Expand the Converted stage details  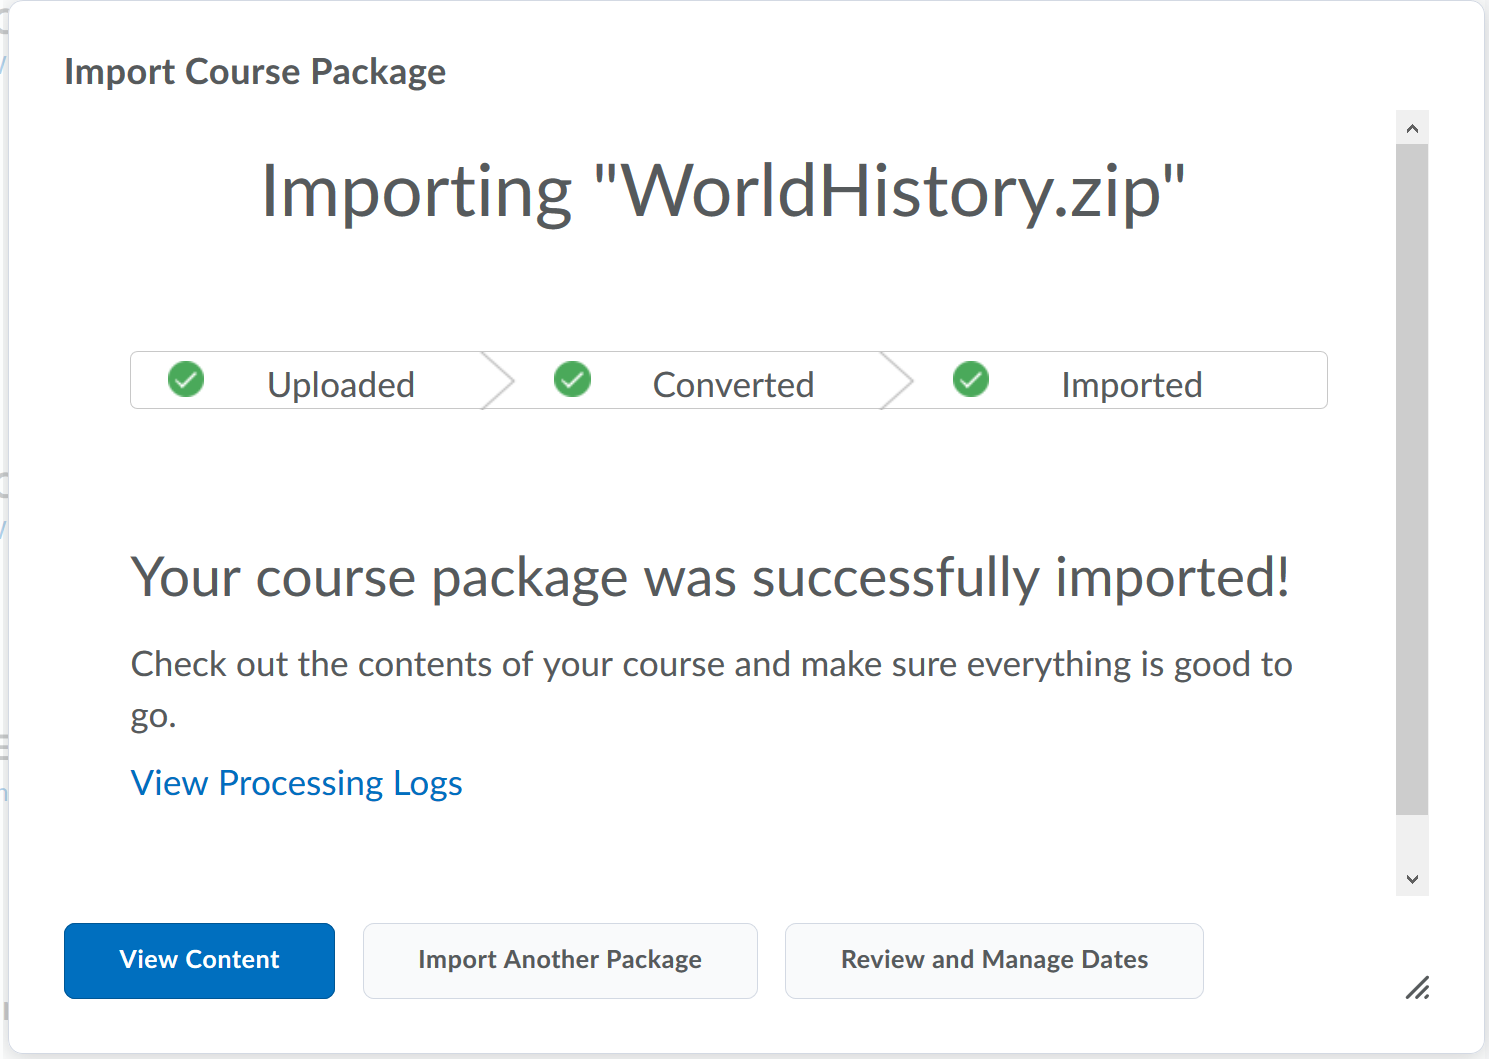click(733, 384)
